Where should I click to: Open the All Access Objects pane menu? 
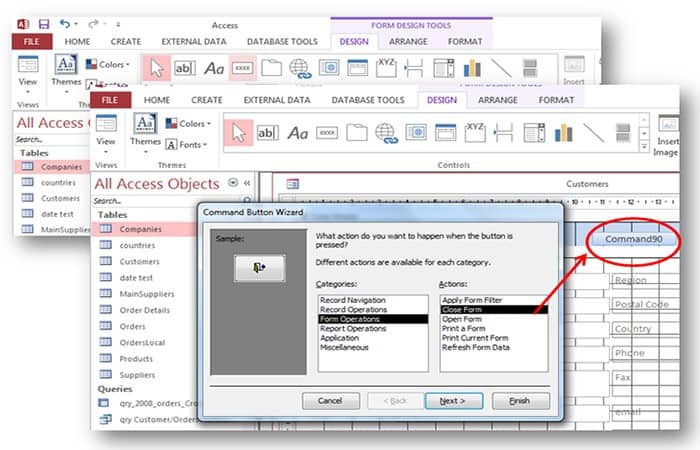[x=233, y=183]
